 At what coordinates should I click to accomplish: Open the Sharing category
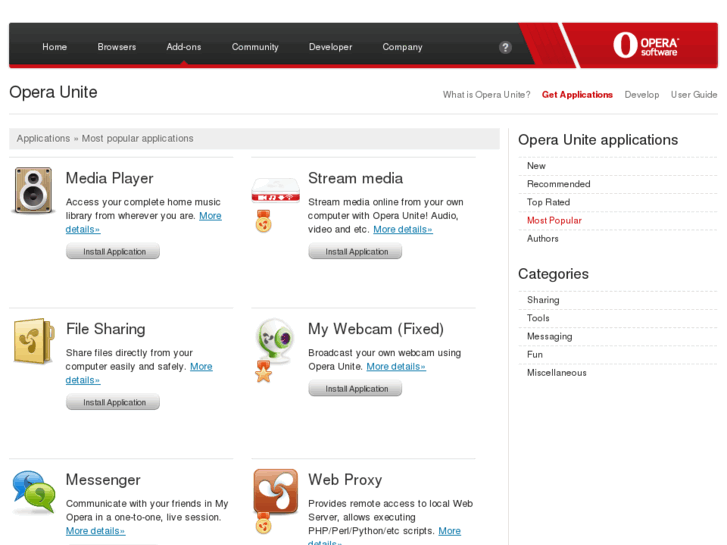[543, 300]
